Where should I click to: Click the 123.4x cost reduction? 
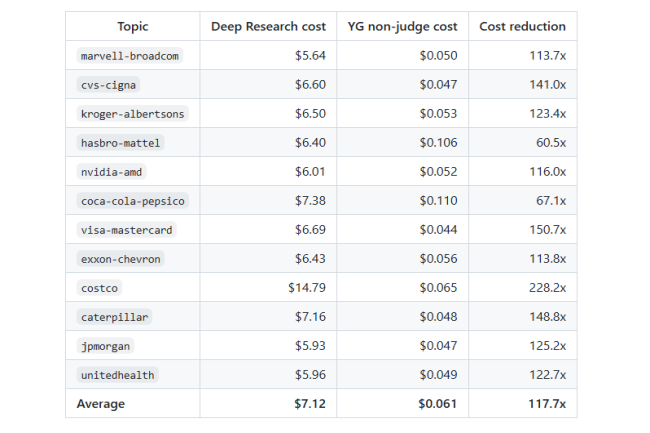(548, 114)
